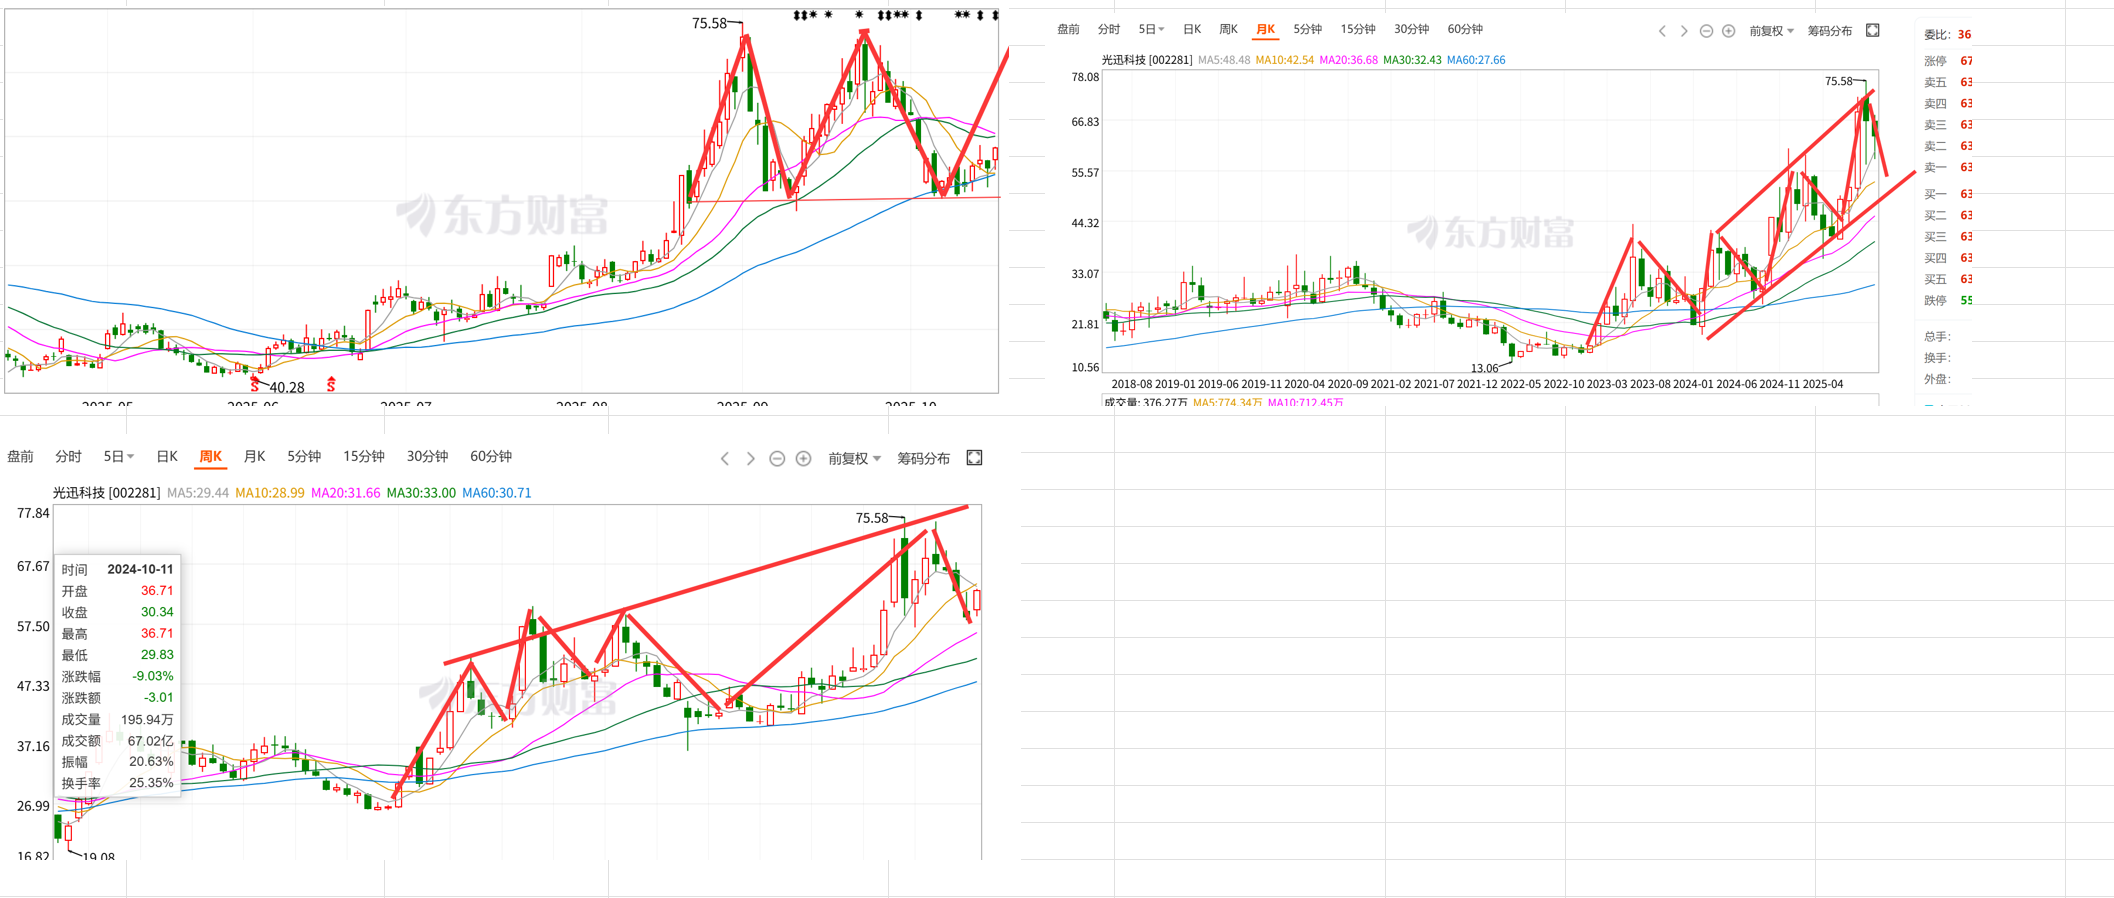Image resolution: width=2114 pixels, height=898 pixels.
Task: Click 2024-10-11 date in weekly tooltip
Action: [x=140, y=569]
